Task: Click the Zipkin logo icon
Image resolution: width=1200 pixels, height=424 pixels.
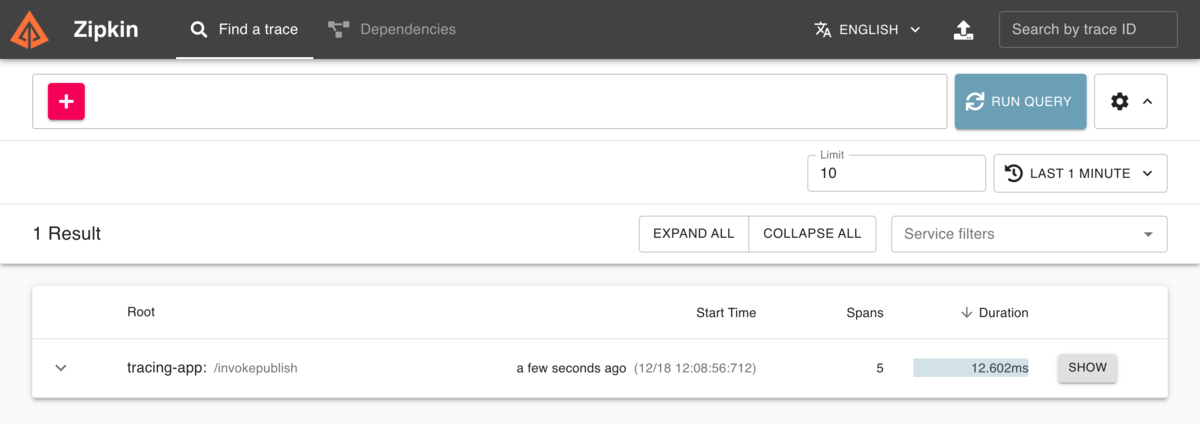Action: pos(29,29)
